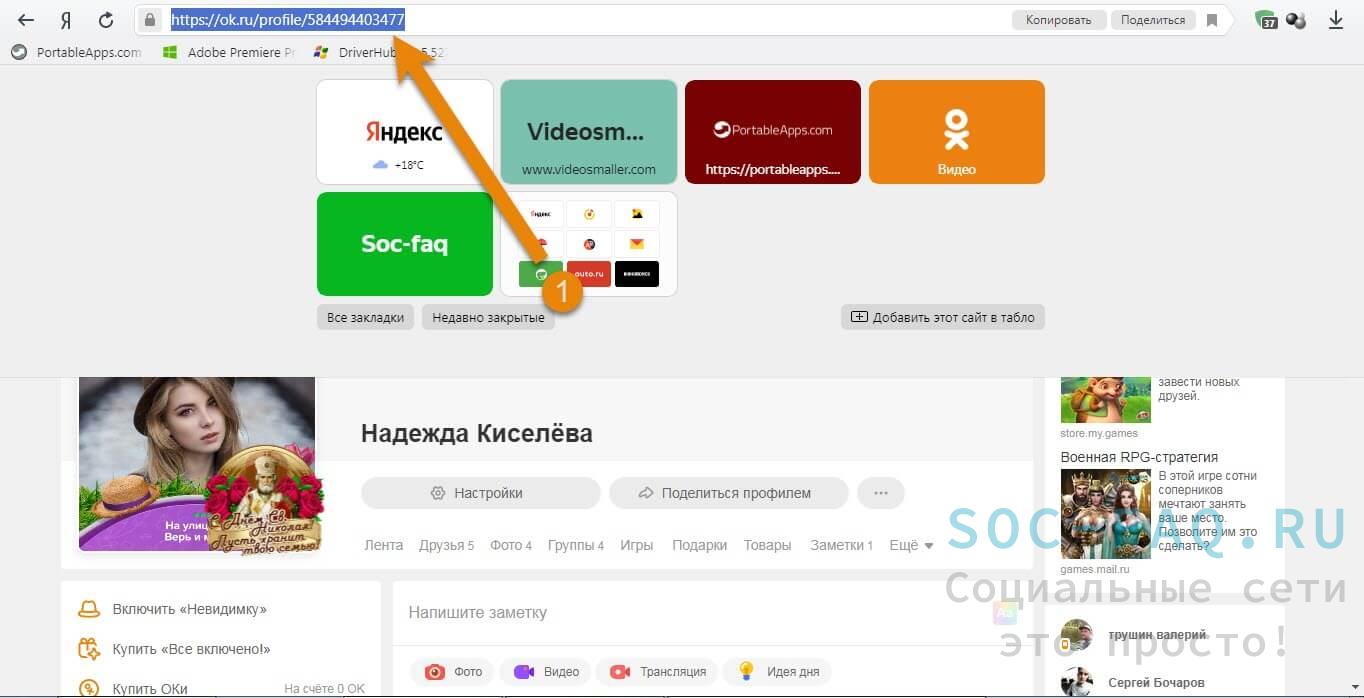The width and height of the screenshot is (1364, 698).
Task: Switch to the Группы tab
Action: (576, 545)
